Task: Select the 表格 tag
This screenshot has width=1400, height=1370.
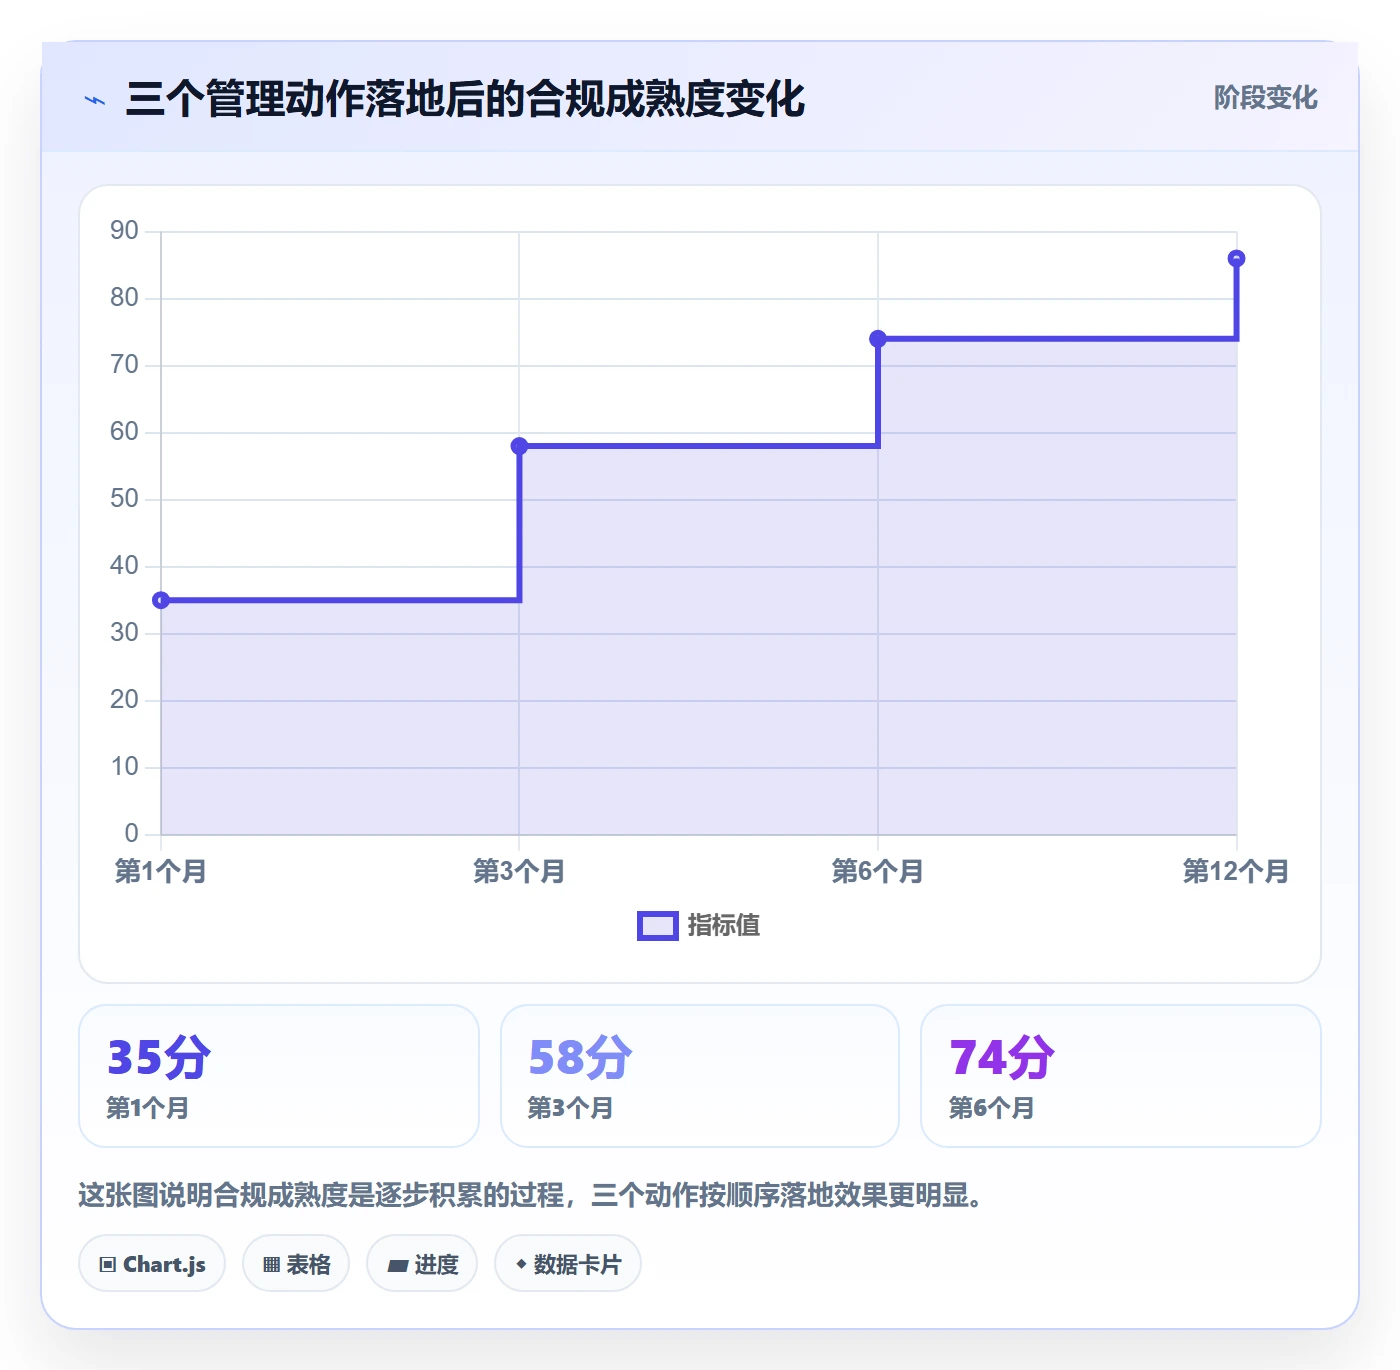Action: (296, 1264)
